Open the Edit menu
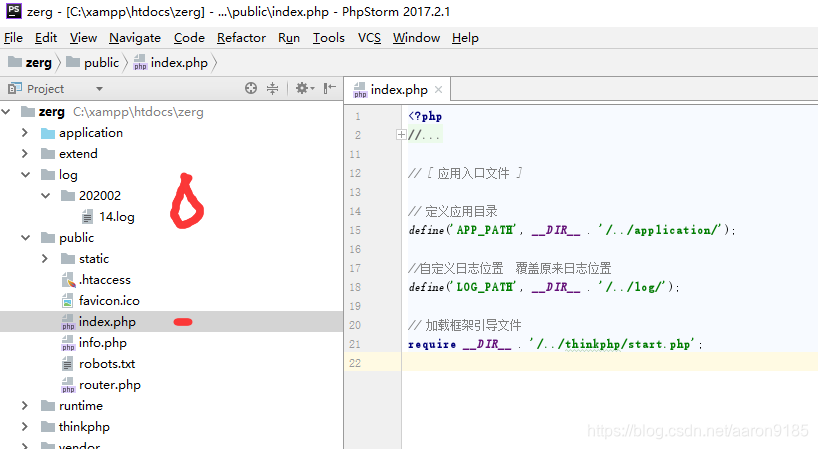 [46, 38]
